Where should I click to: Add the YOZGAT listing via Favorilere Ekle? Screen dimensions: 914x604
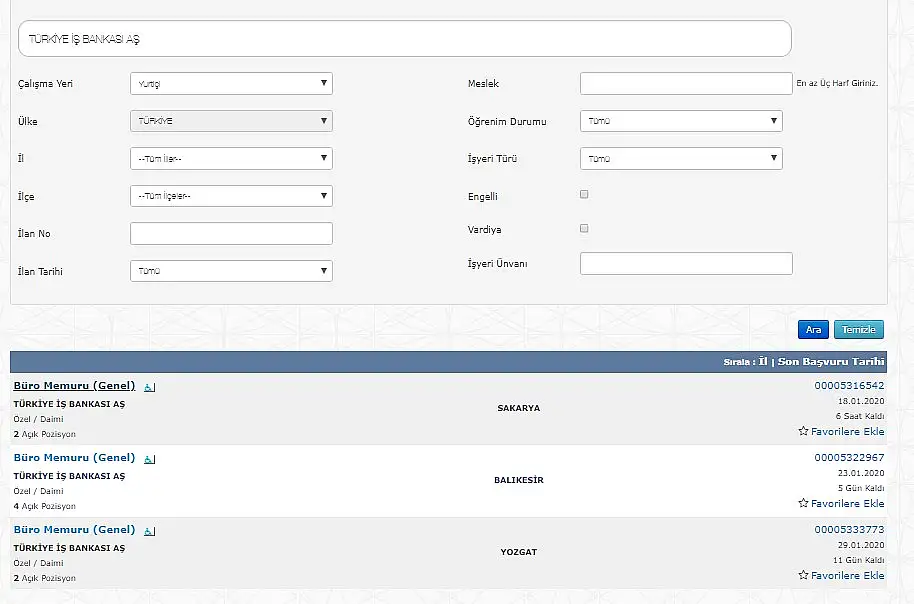tap(848, 575)
